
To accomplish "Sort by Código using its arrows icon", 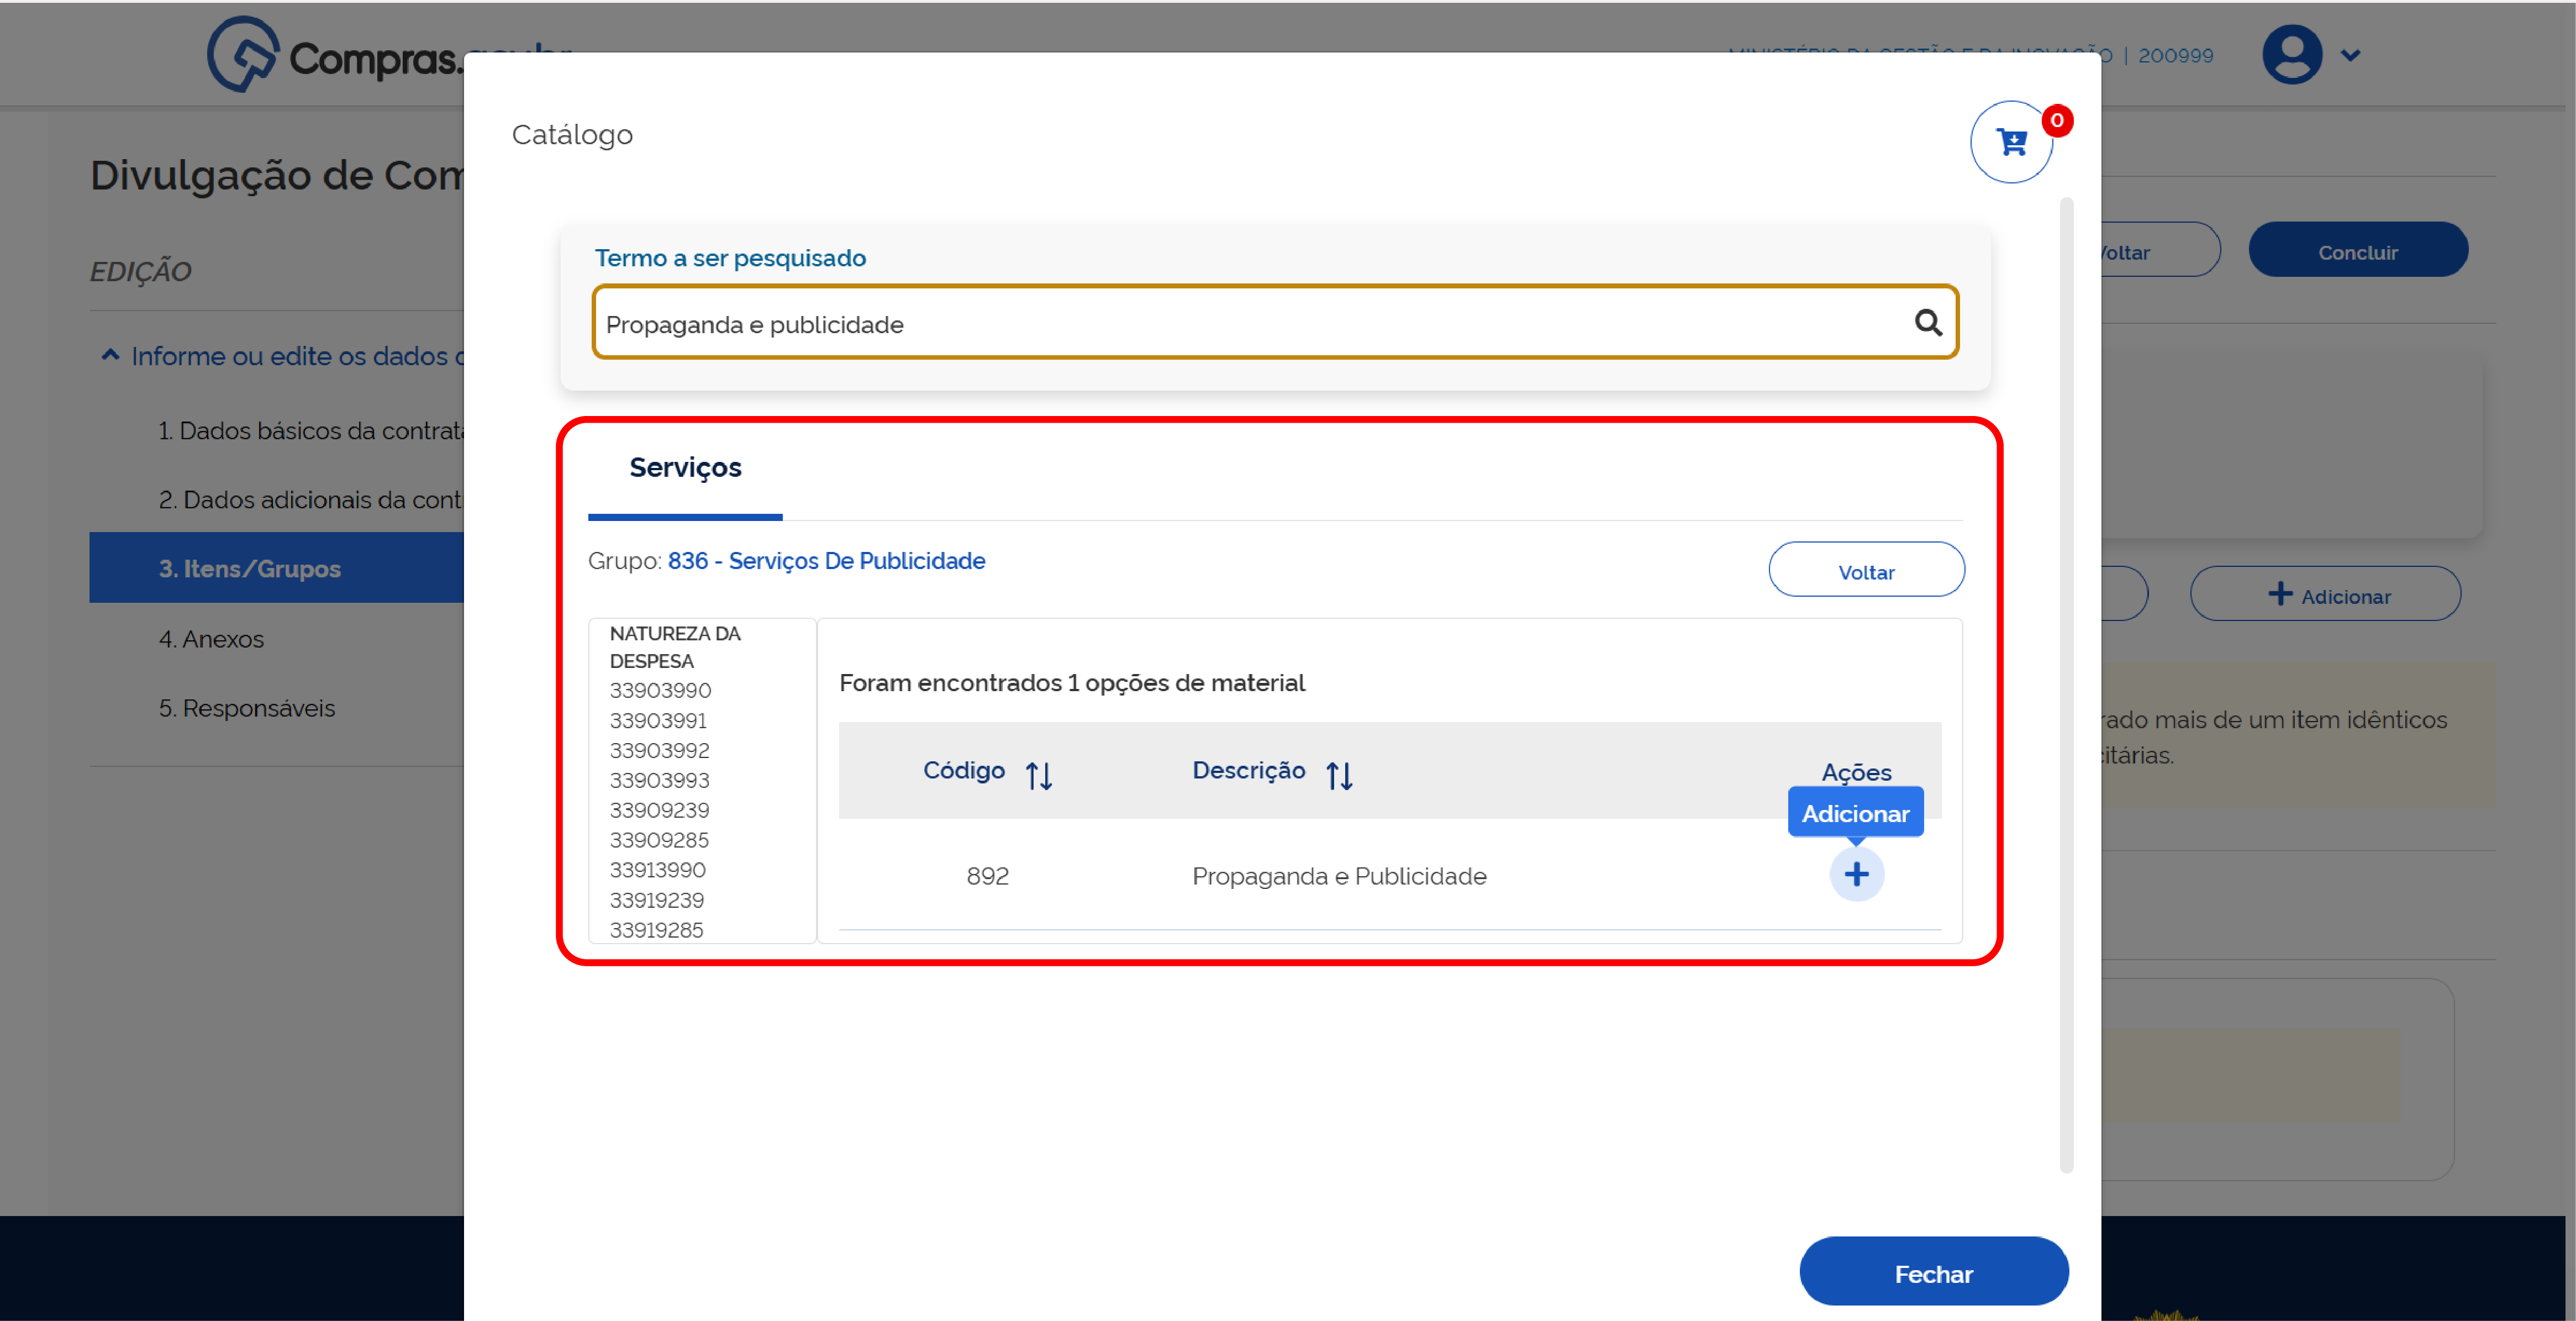I will (1039, 775).
